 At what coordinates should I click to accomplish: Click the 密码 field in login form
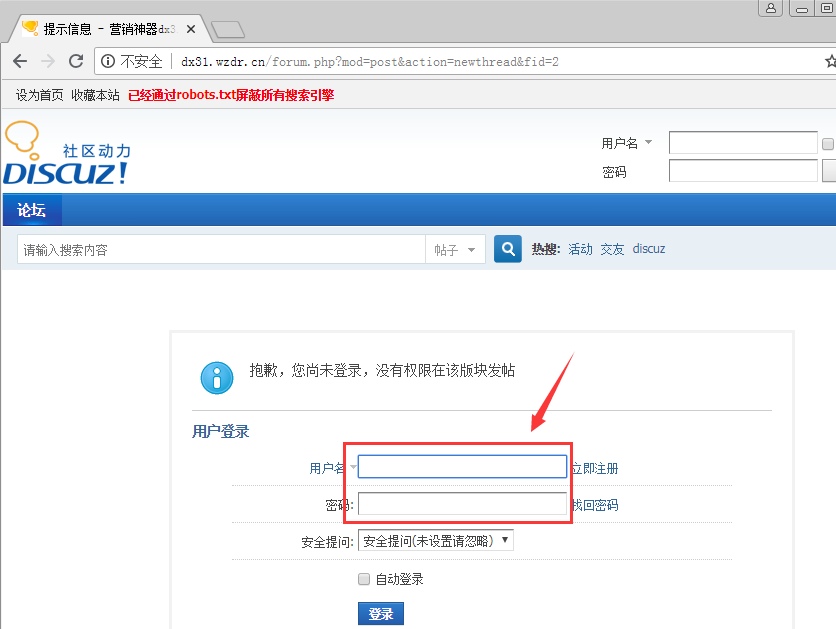tap(462, 504)
